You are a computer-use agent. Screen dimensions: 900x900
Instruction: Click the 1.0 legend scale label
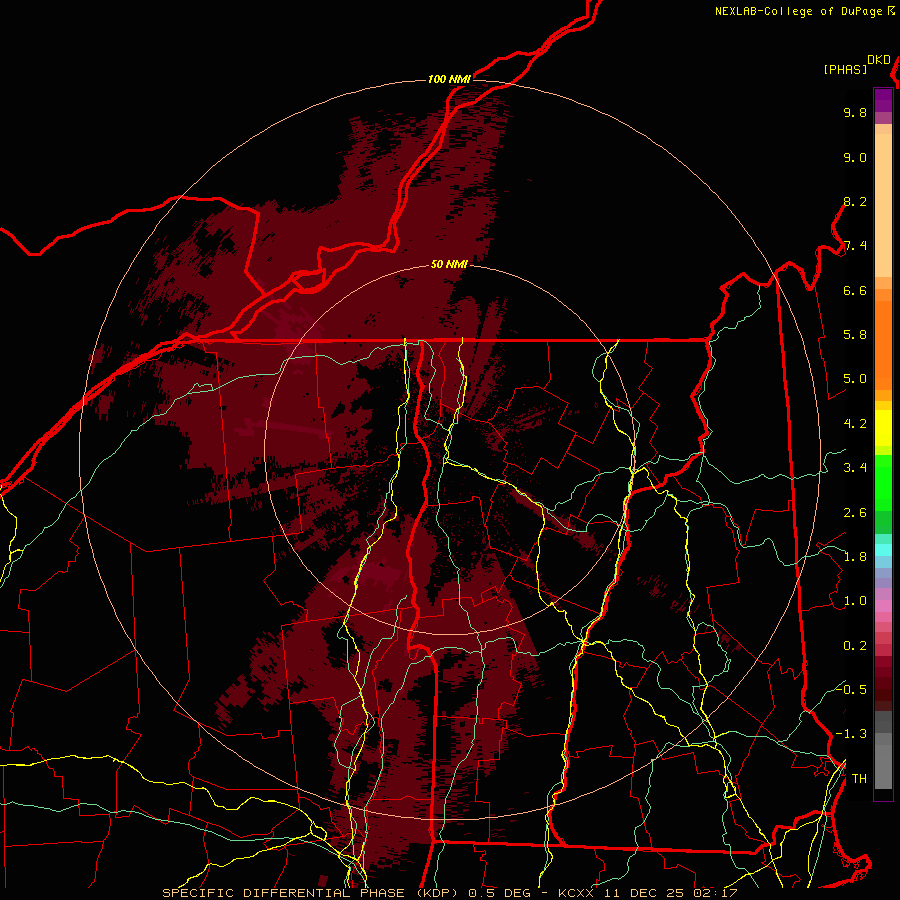point(855,601)
